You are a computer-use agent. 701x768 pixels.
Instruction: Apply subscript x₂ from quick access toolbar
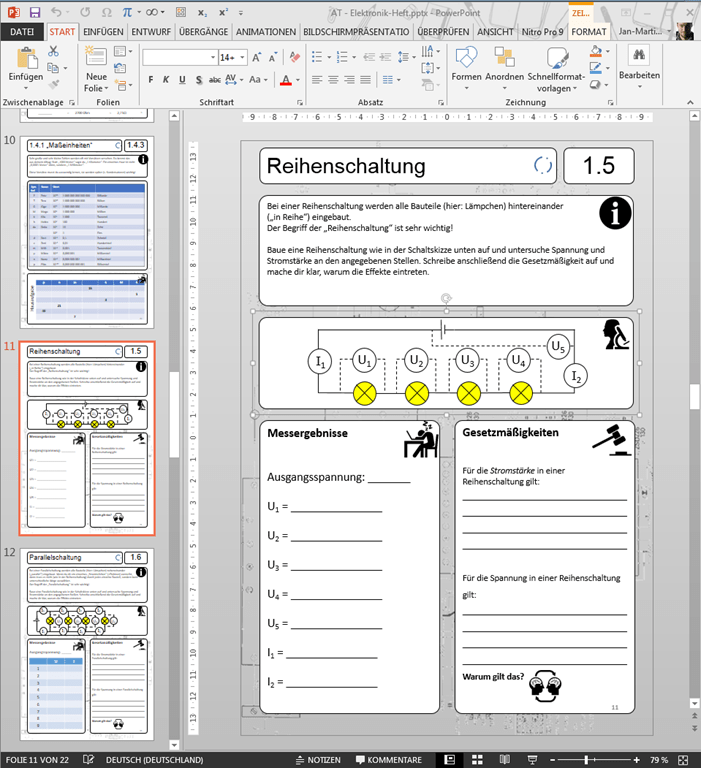click(202, 13)
